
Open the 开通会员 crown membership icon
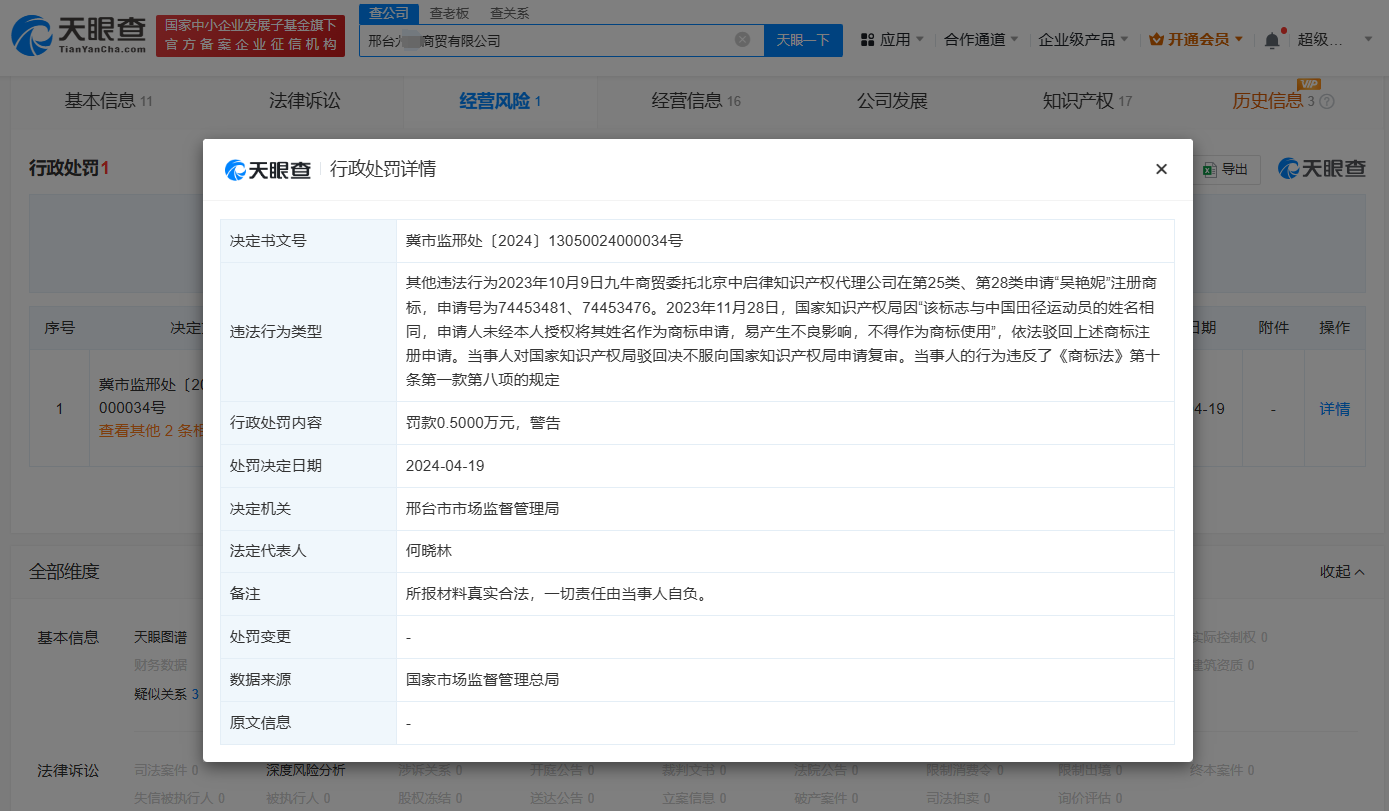[1156, 38]
